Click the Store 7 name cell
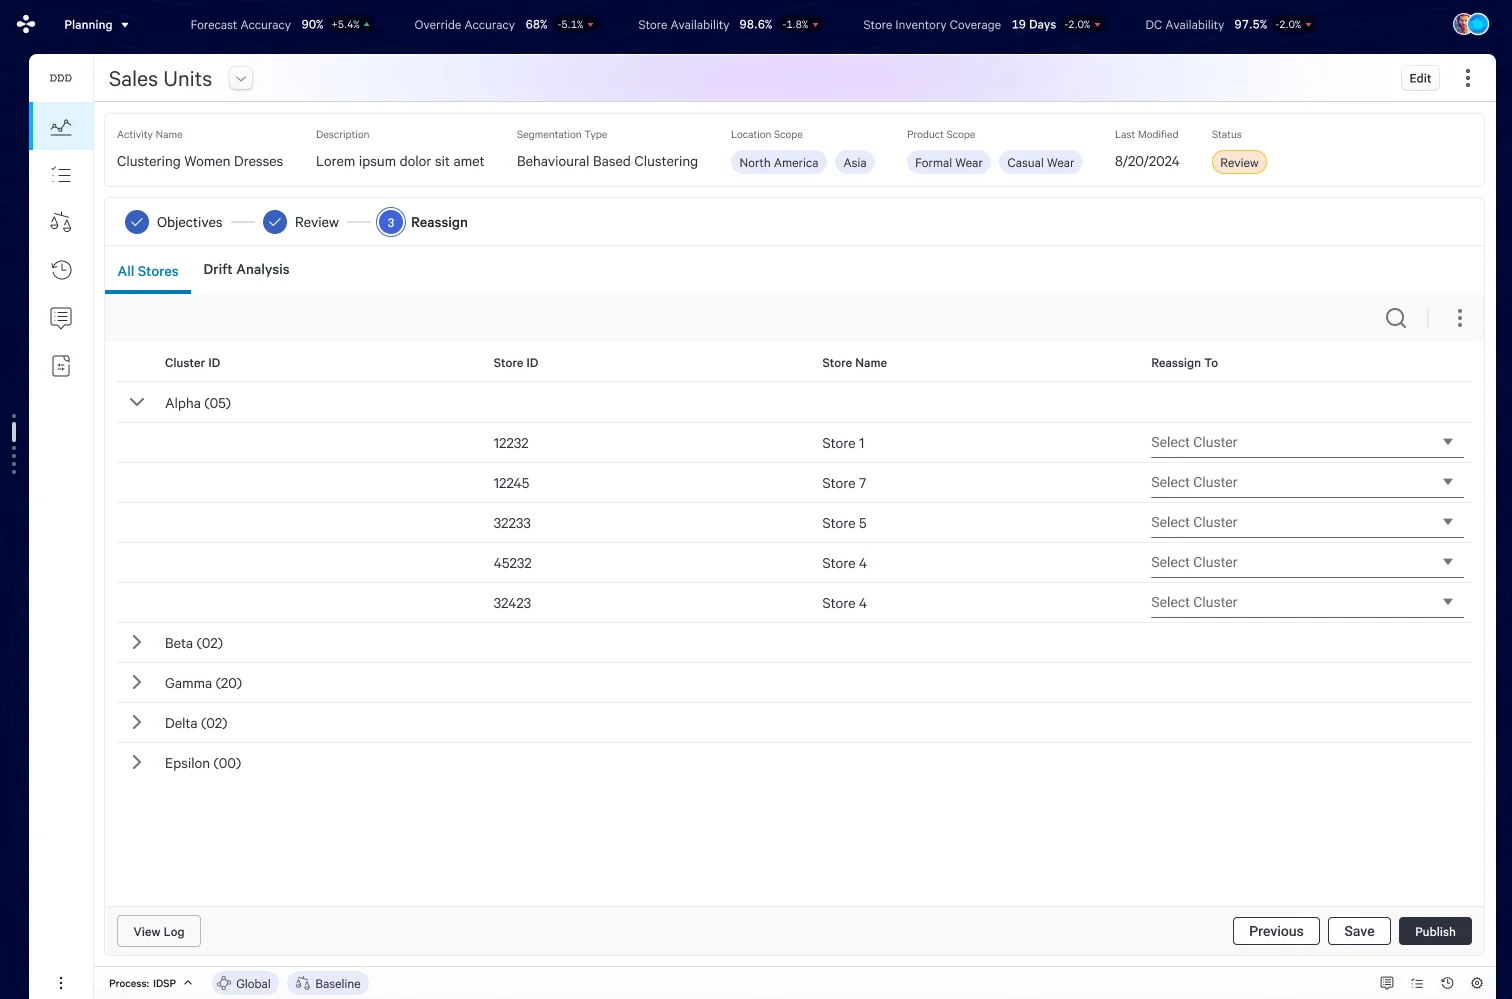The width and height of the screenshot is (1512, 999). 844,483
